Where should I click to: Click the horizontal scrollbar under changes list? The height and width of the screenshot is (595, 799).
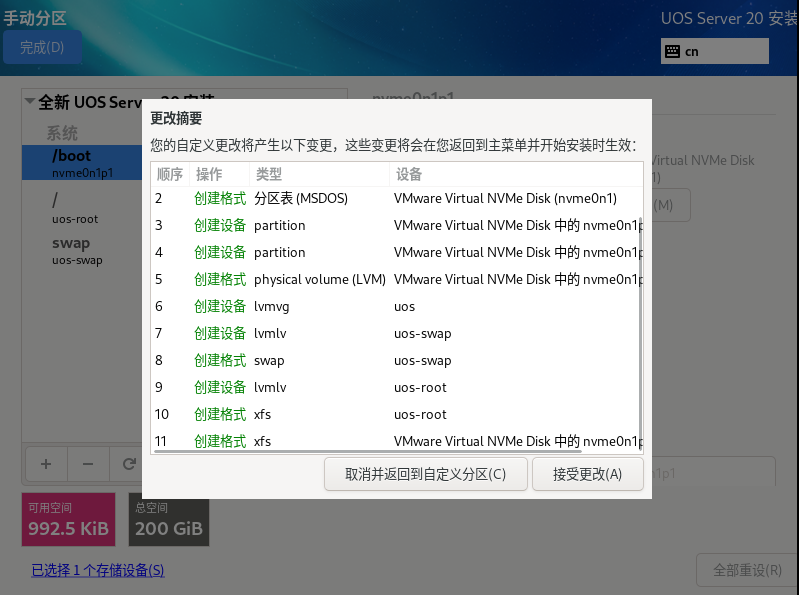click(367, 451)
